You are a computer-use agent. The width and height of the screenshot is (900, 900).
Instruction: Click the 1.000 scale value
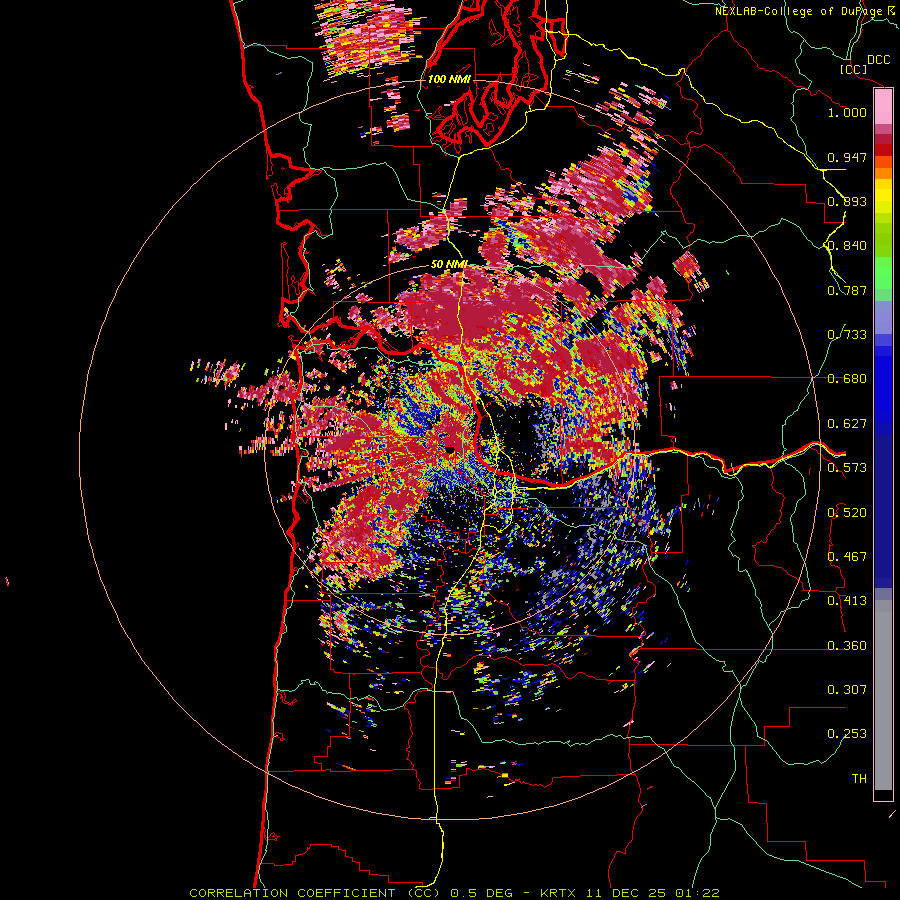click(x=847, y=112)
